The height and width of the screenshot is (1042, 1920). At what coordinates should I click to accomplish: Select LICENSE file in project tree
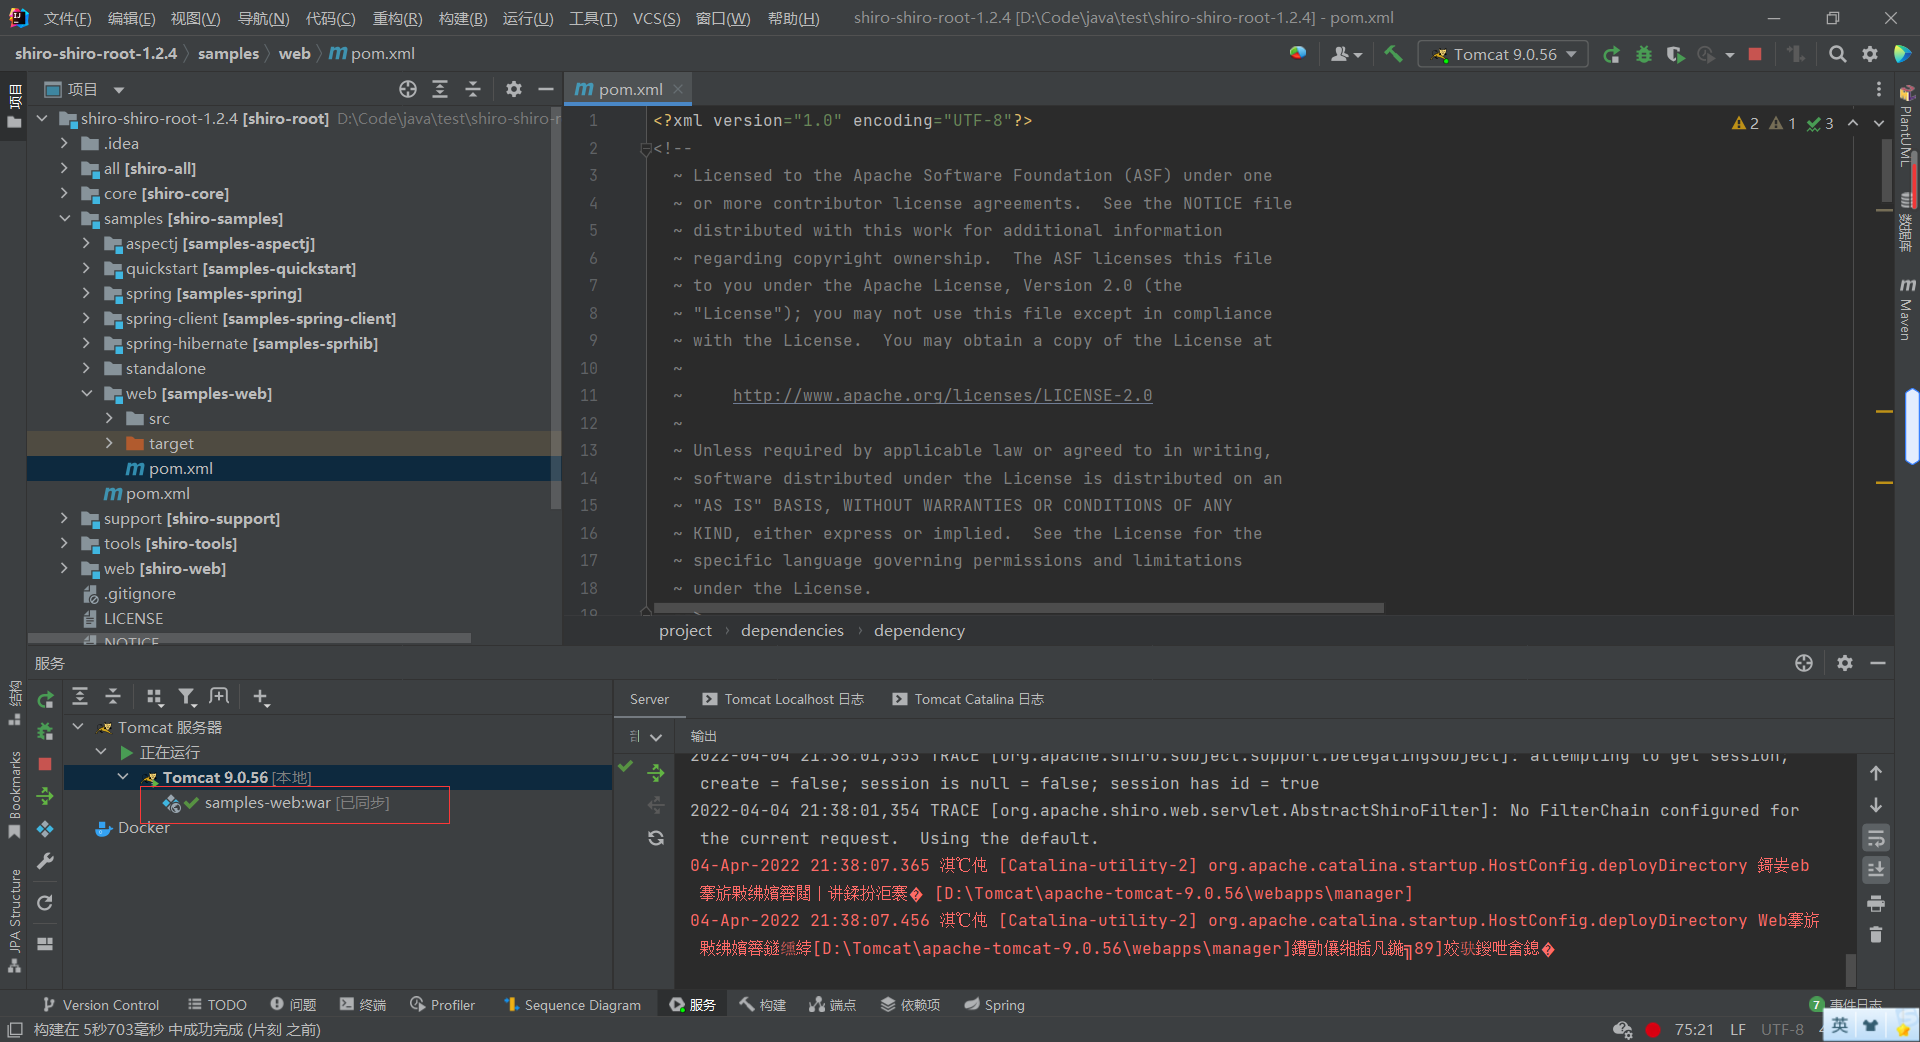click(133, 619)
